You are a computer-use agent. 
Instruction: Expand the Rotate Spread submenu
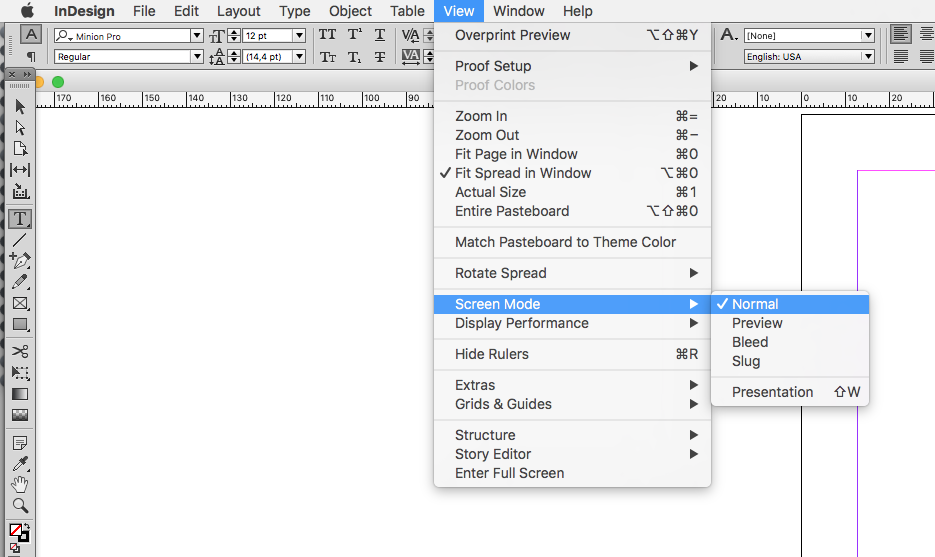click(572, 273)
